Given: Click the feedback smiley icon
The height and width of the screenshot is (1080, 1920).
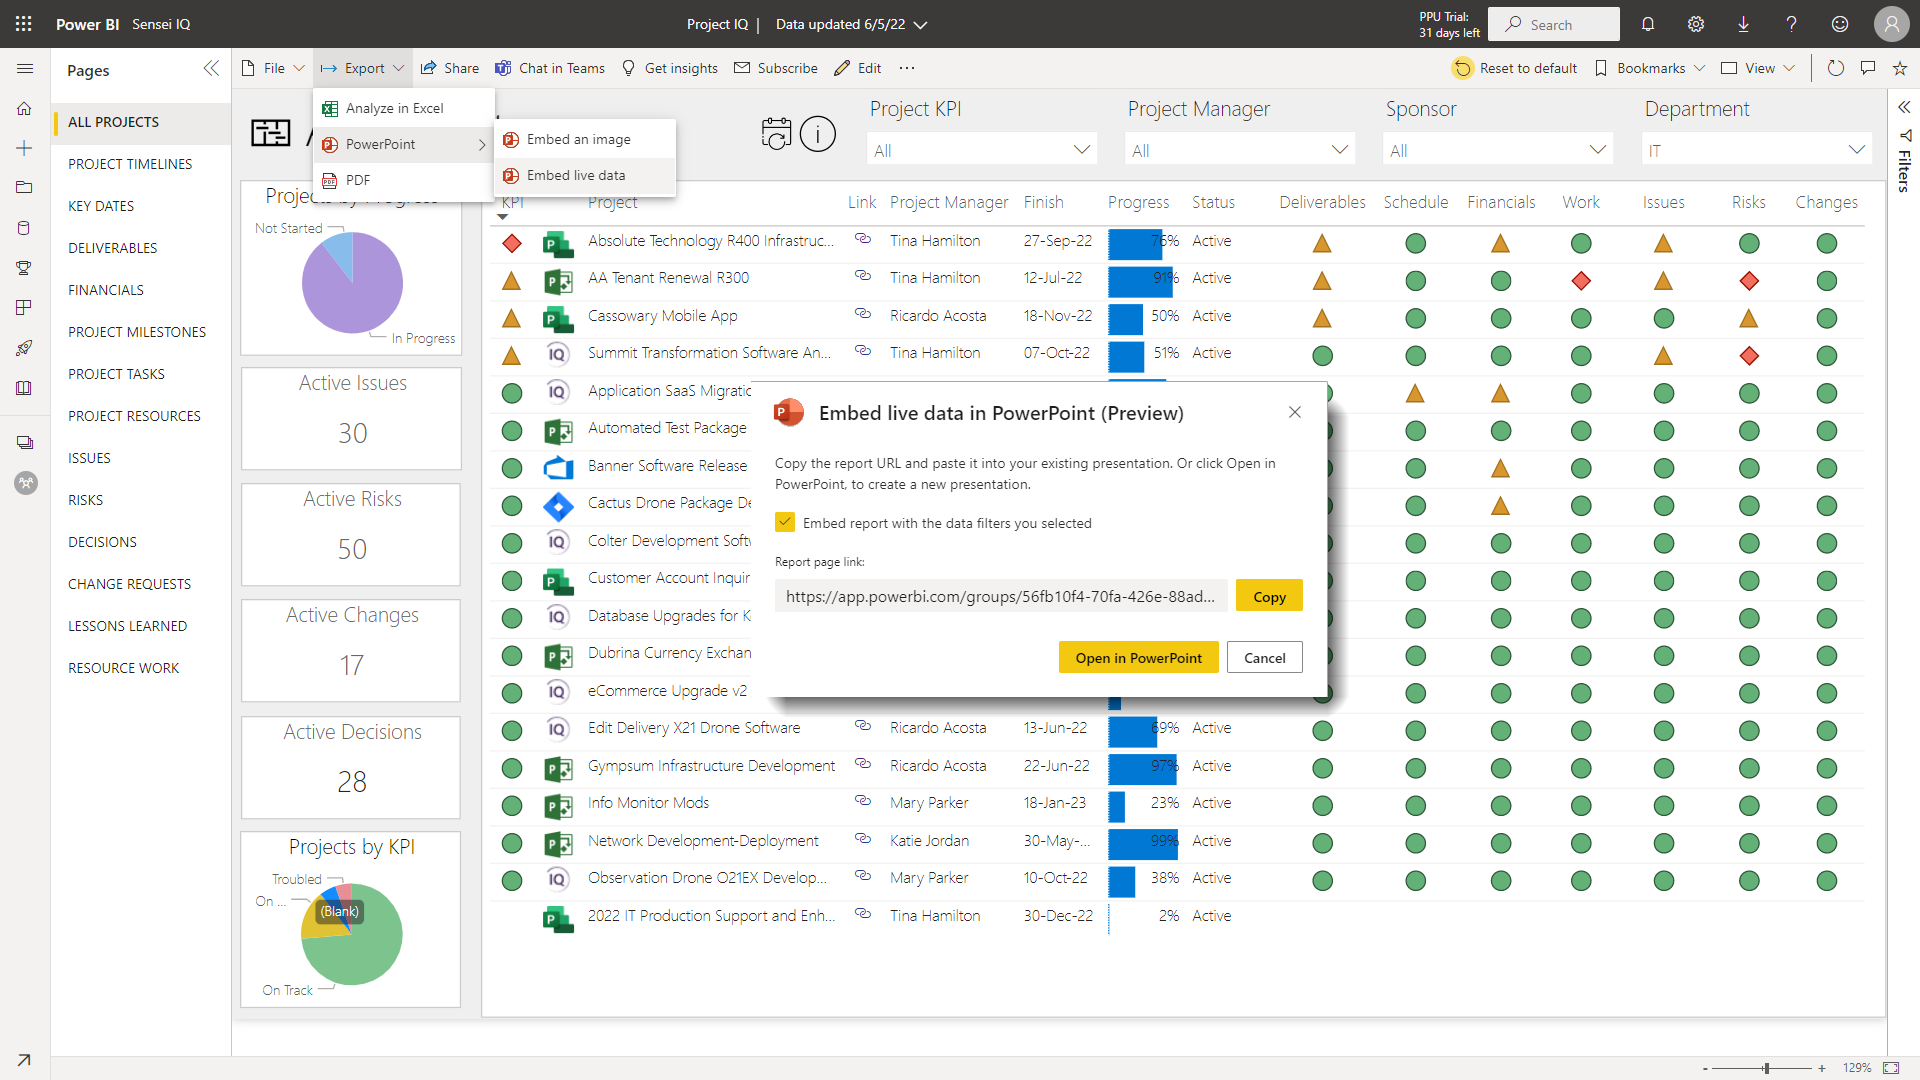Looking at the screenshot, I should [1840, 24].
